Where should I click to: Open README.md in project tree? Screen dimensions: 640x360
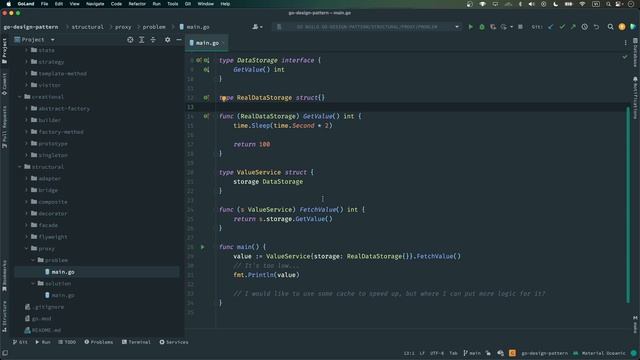coord(43,330)
